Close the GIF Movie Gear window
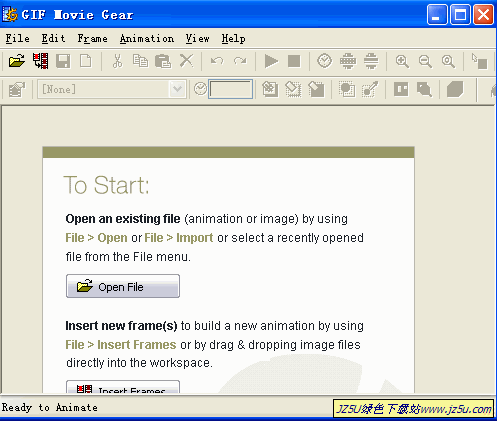Viewport: 497px width, 421px height. (483, 15)
